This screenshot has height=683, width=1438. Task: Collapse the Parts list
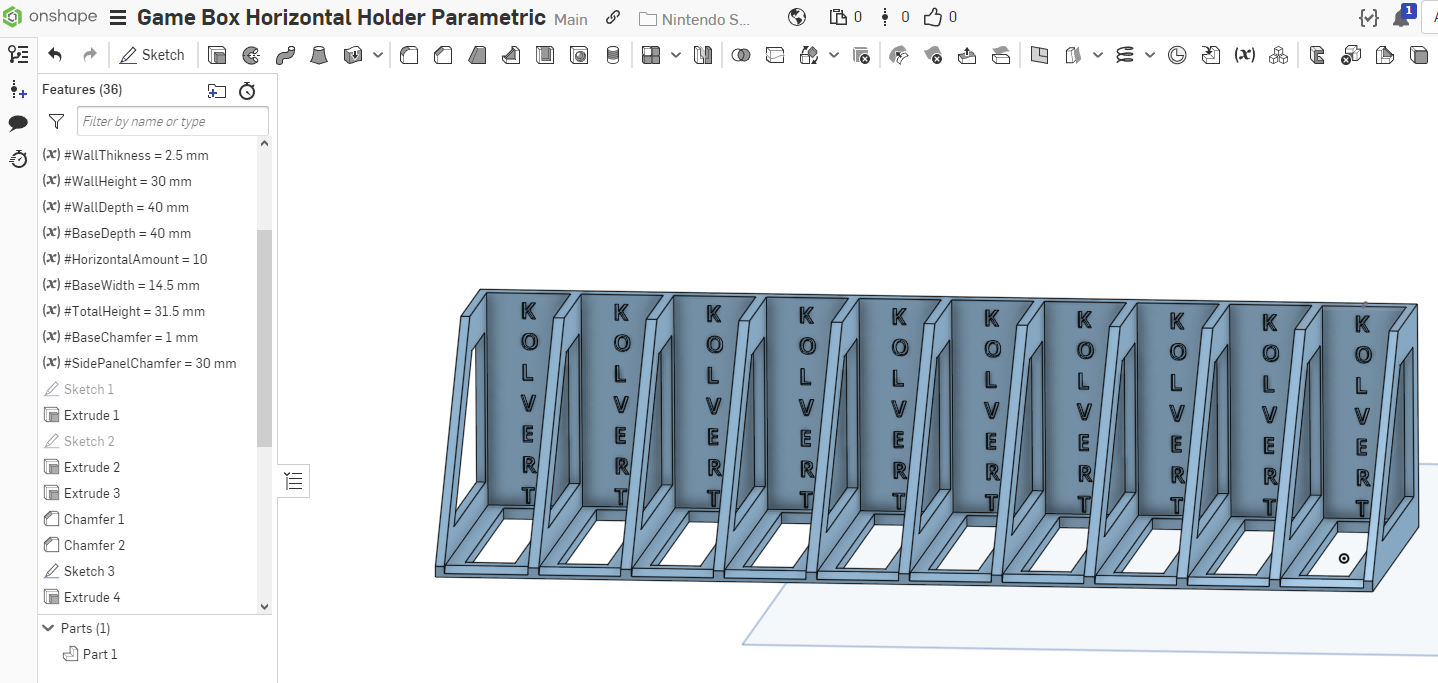tap(47, 628)
